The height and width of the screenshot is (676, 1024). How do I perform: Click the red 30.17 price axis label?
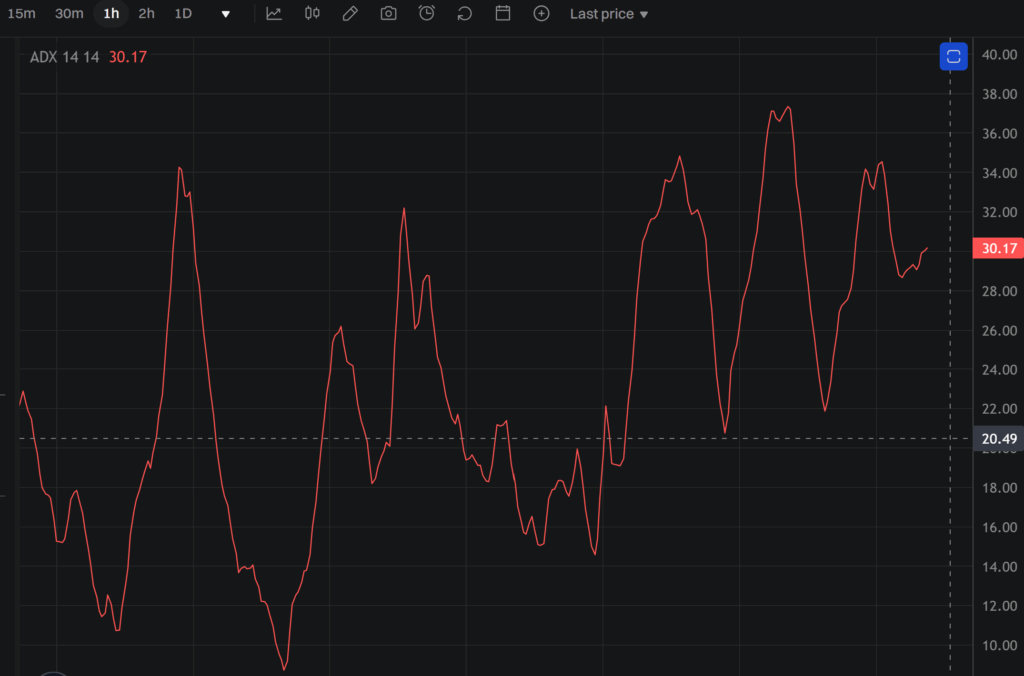point(997,249)
